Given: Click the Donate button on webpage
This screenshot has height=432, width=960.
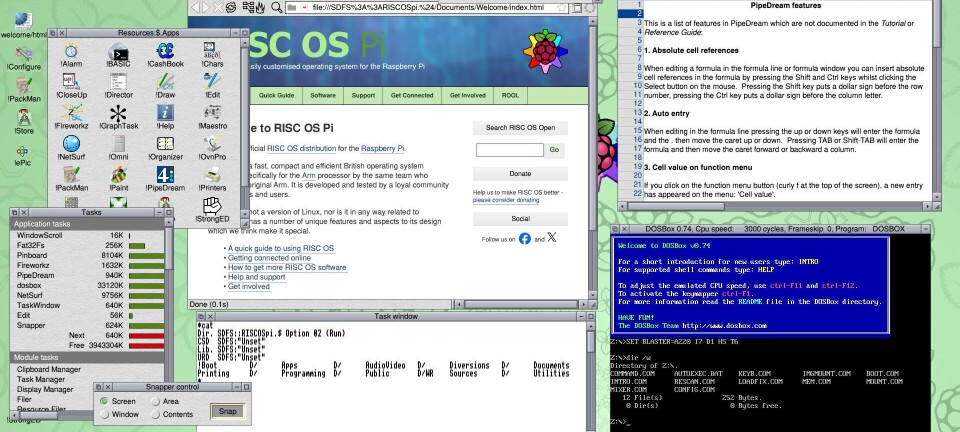Looking at the screenshot, I should [x=520, y=174].
